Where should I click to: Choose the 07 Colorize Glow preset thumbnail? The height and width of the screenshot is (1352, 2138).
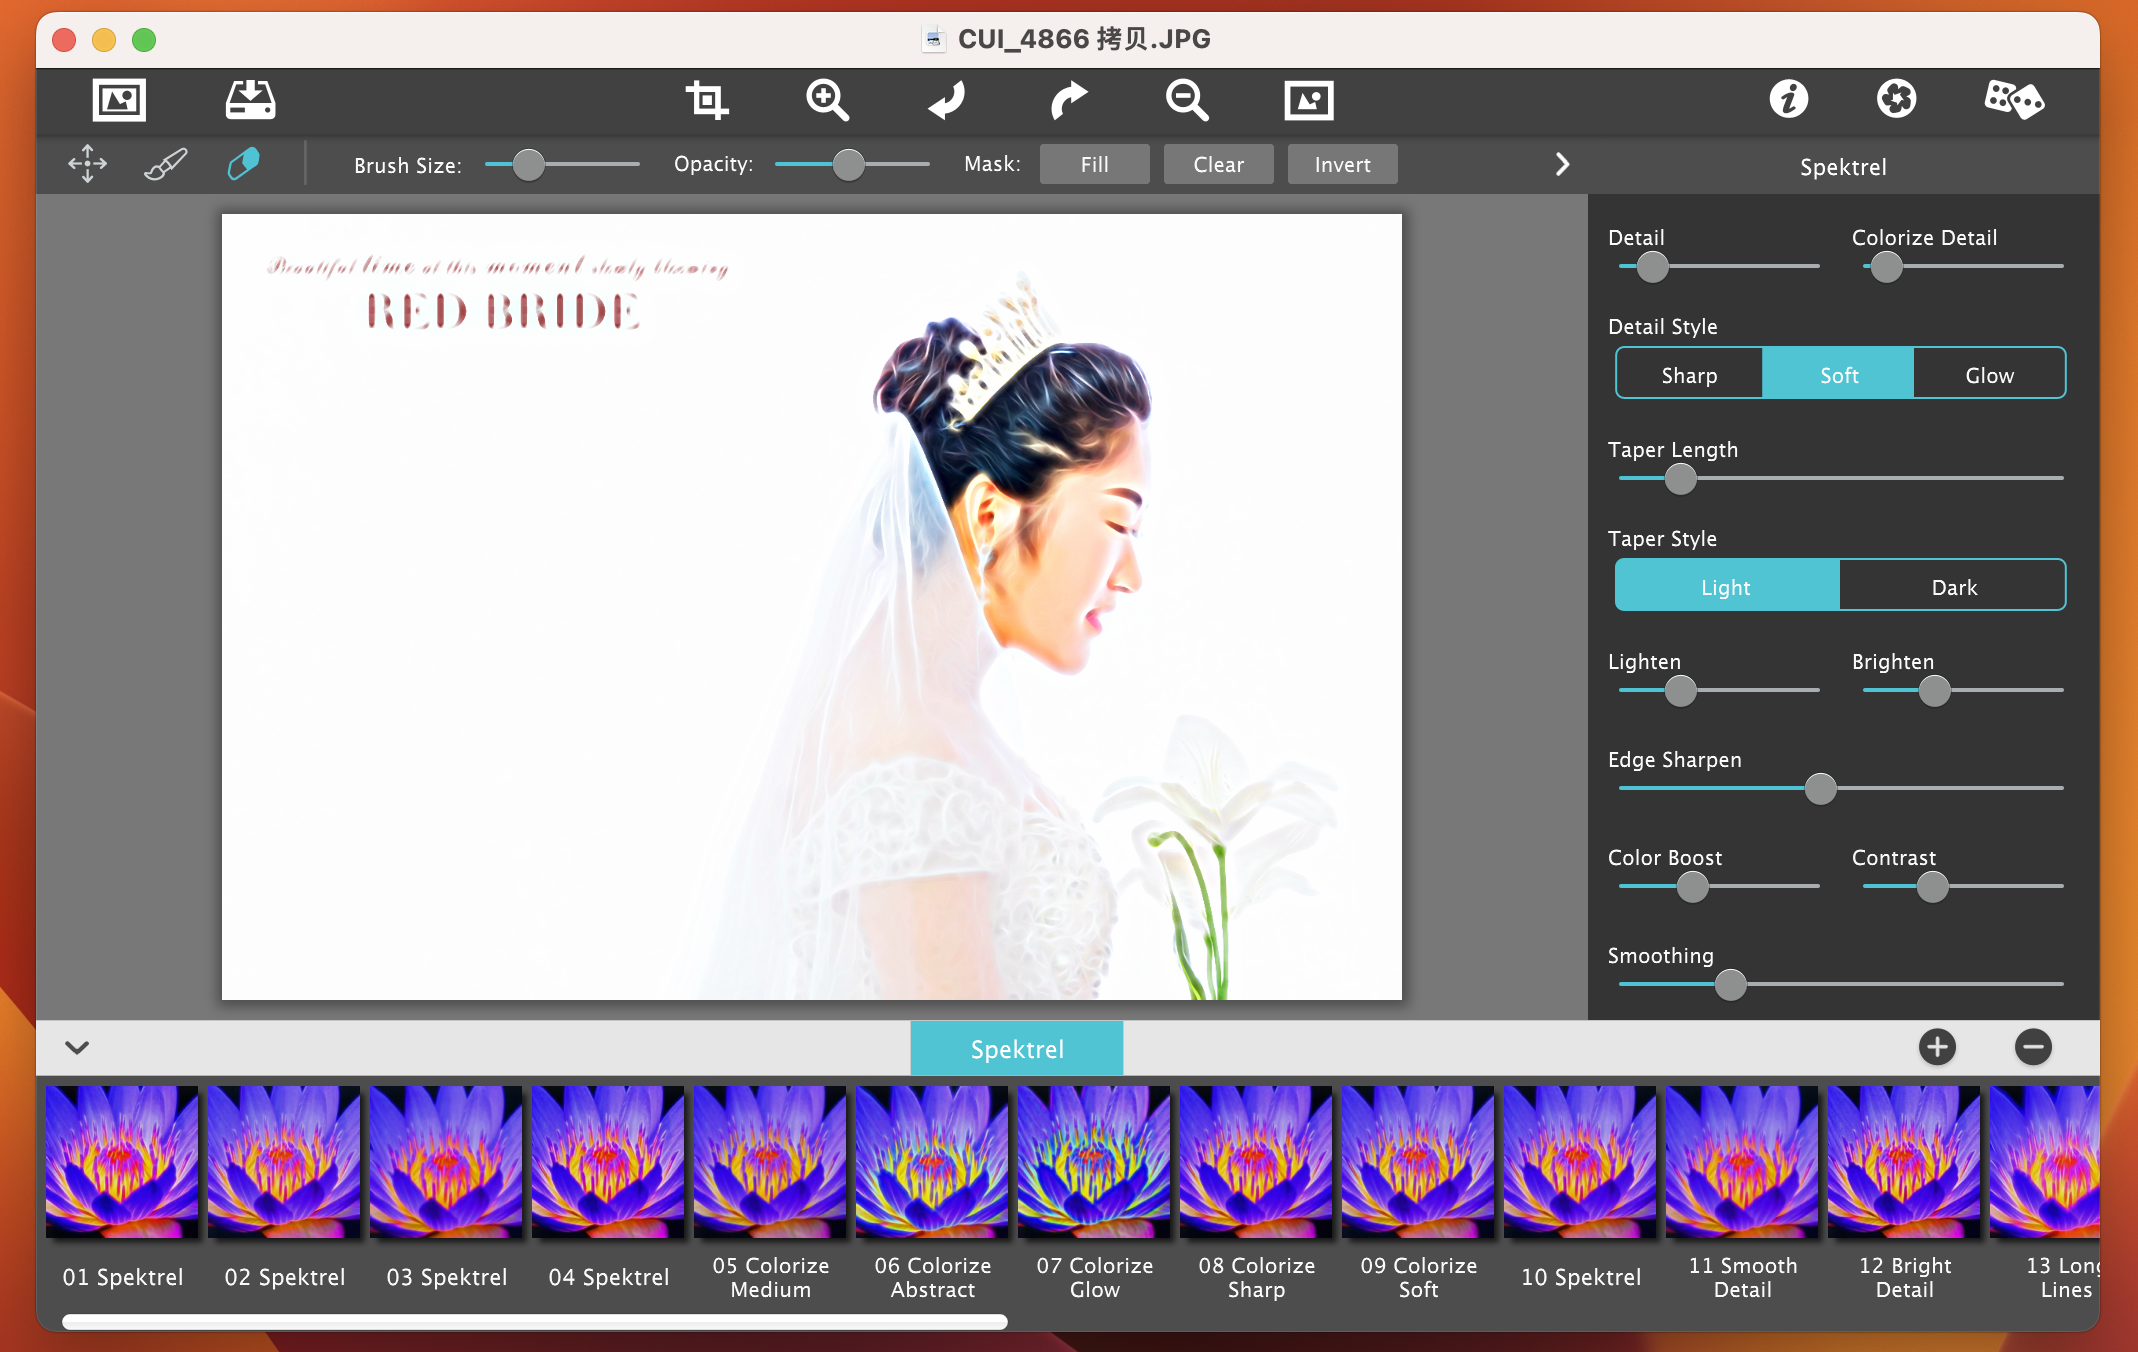pyautogui.click(x=1094, y=1162)
